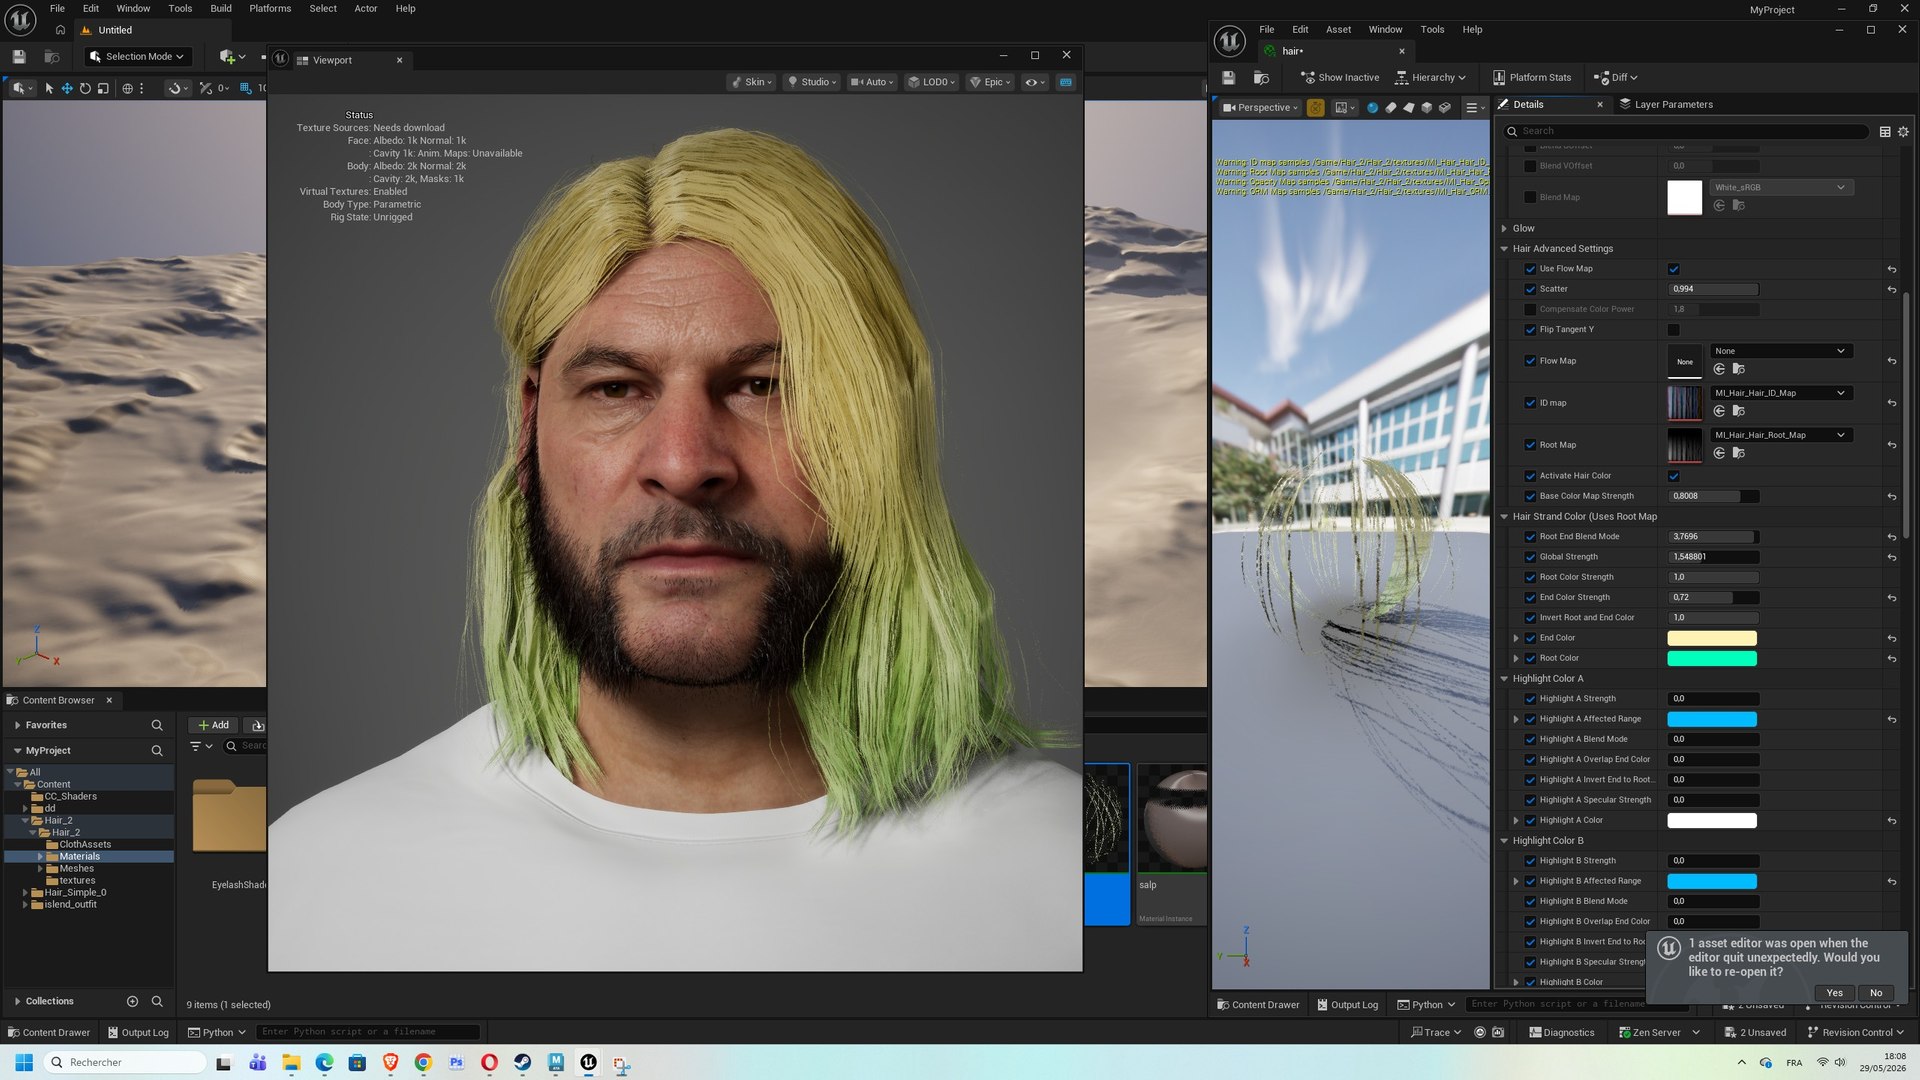The image size is (1920, 1080).
Task: Open the Skin menu in Viewport window
Action: [x=752, y=82]
